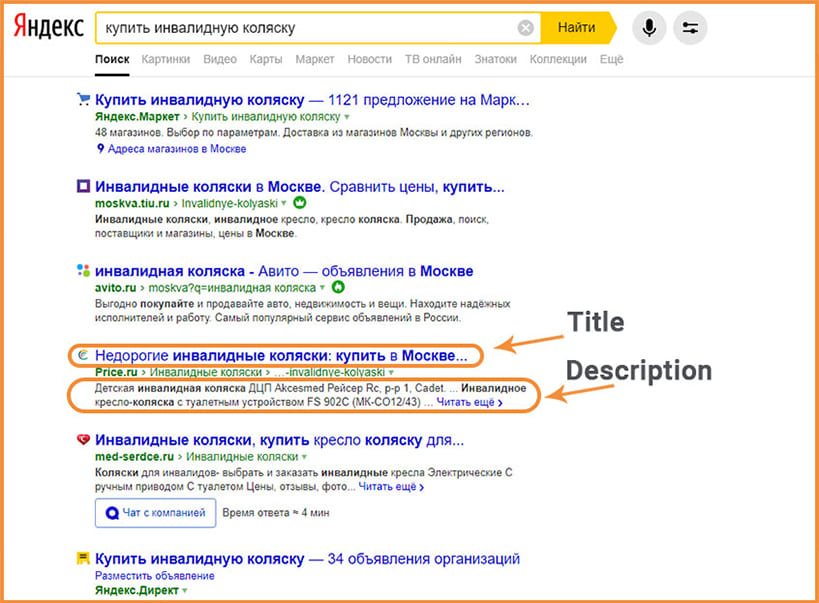Viewport: 819px width, 603px height.
Task: Click the med-serdce.ru heart favicon
Action: coord(83,439)
